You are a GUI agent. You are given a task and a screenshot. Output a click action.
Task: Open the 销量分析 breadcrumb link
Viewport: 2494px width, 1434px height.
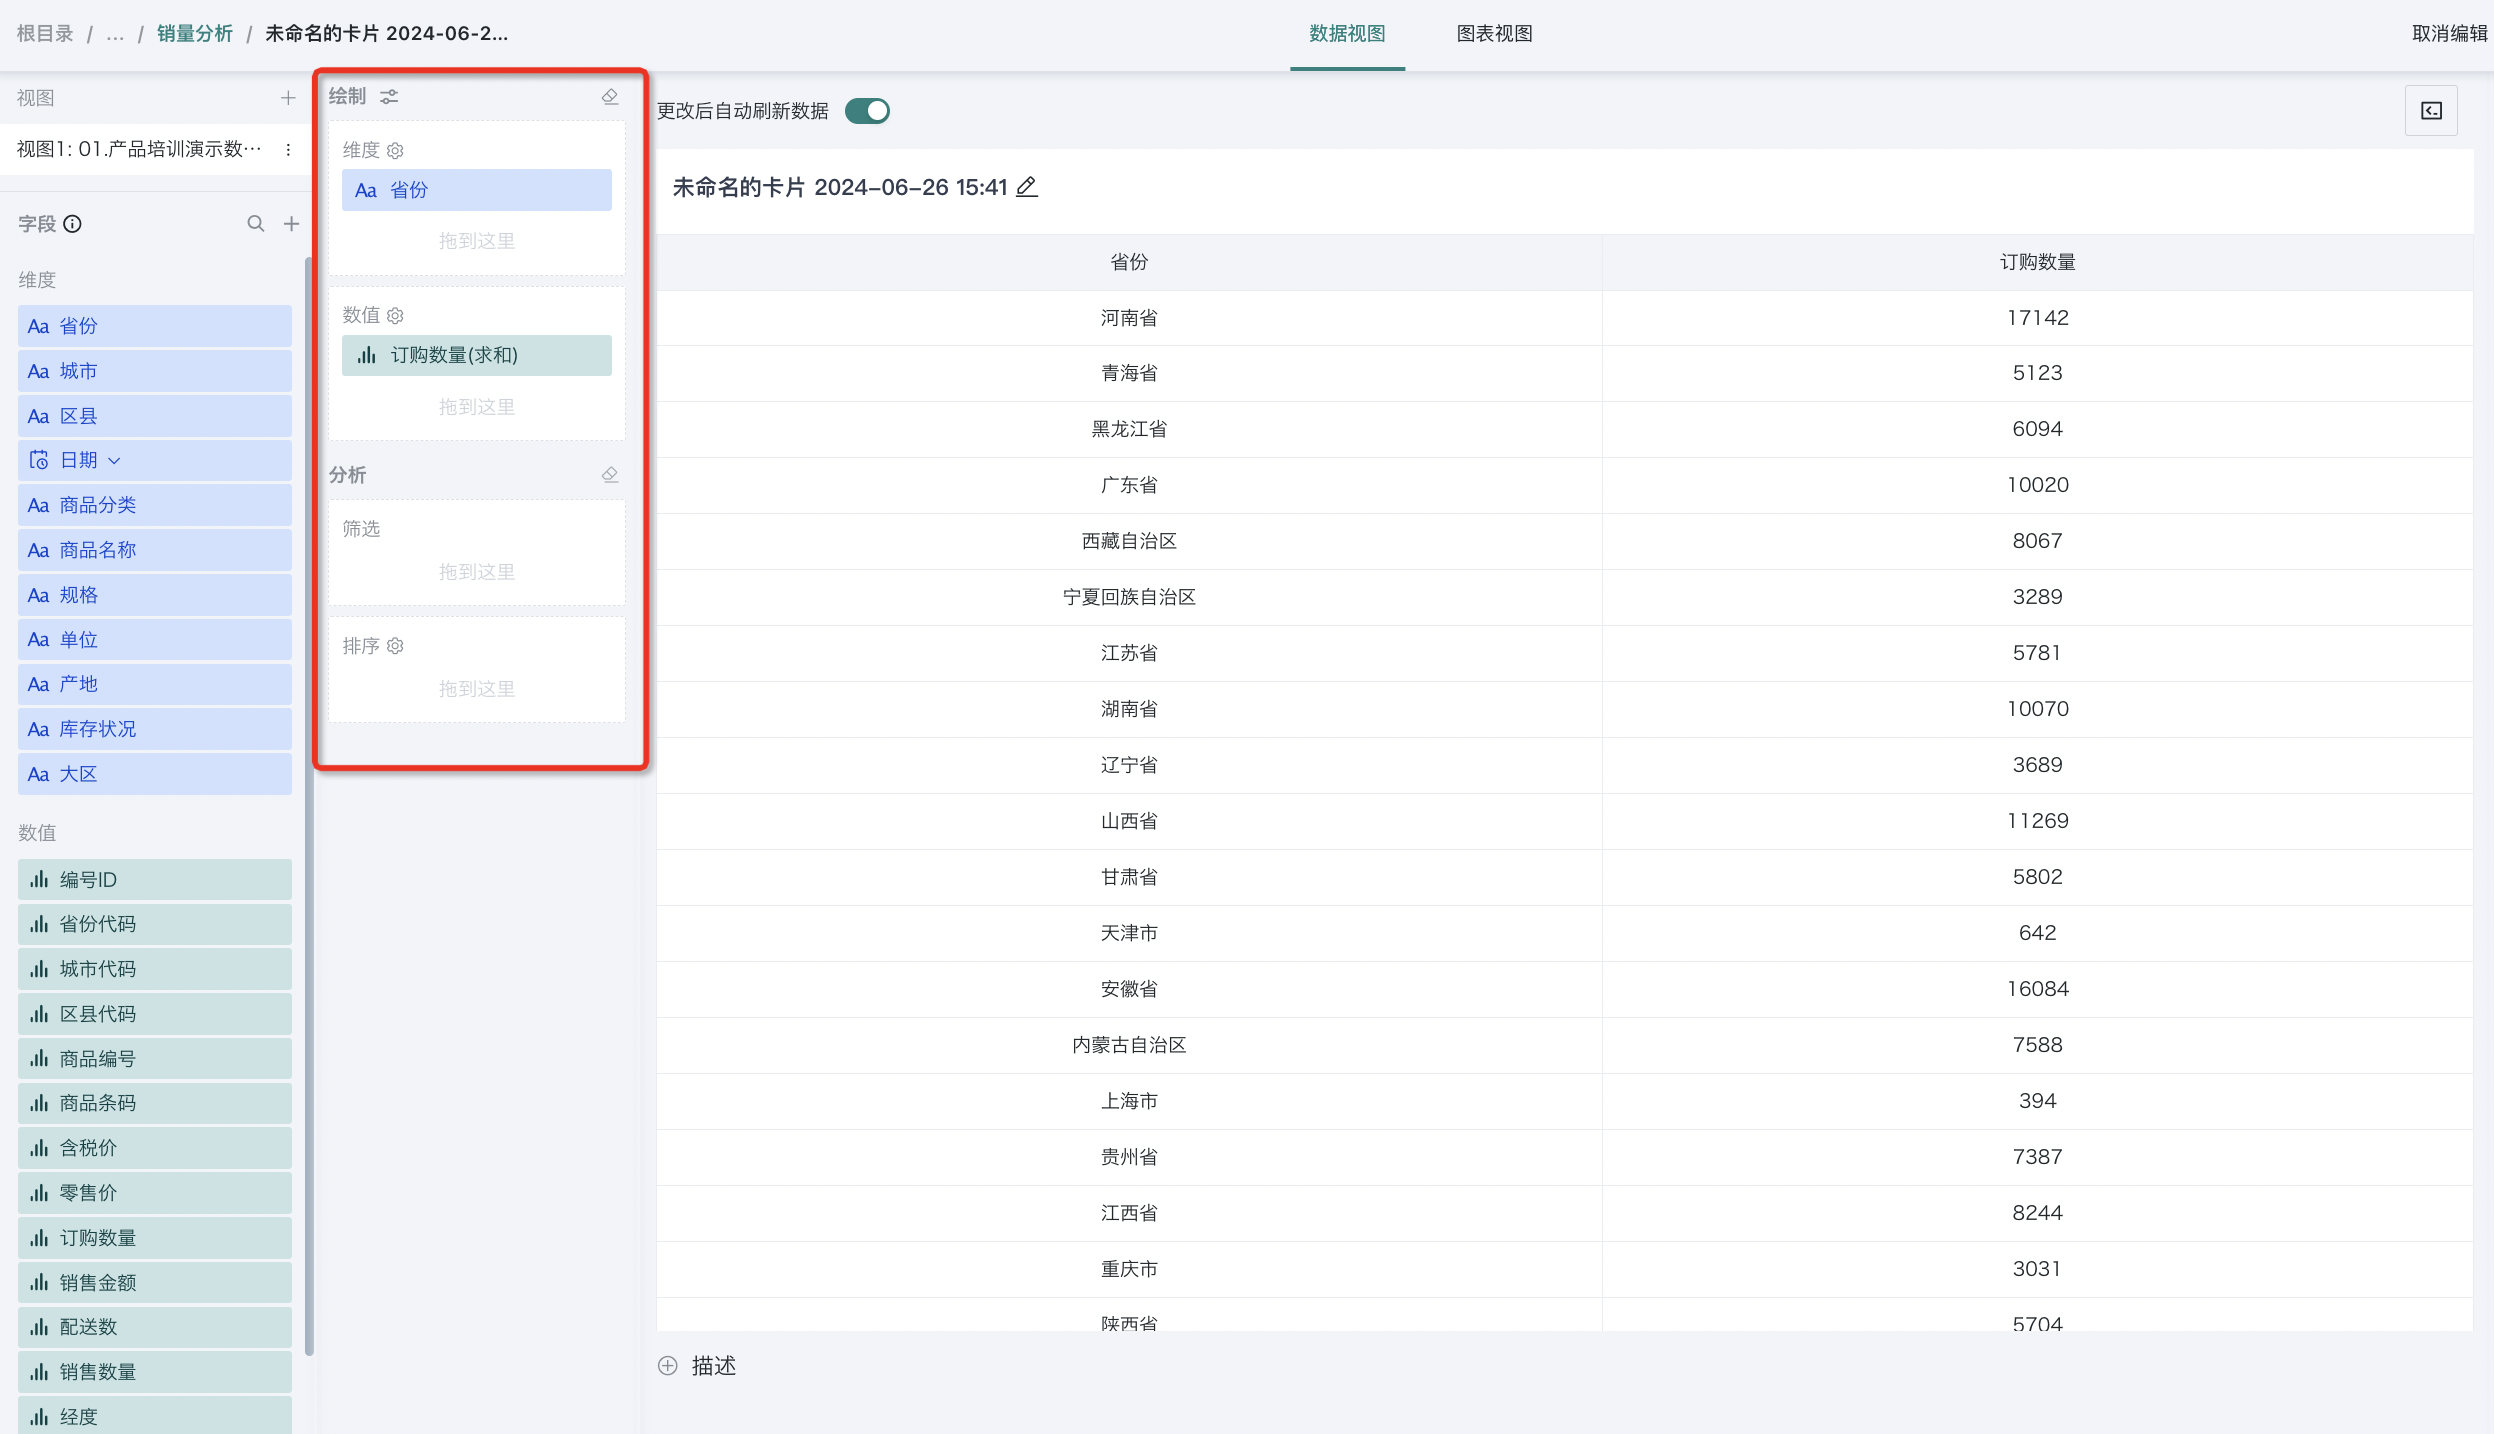coord(195,34)
